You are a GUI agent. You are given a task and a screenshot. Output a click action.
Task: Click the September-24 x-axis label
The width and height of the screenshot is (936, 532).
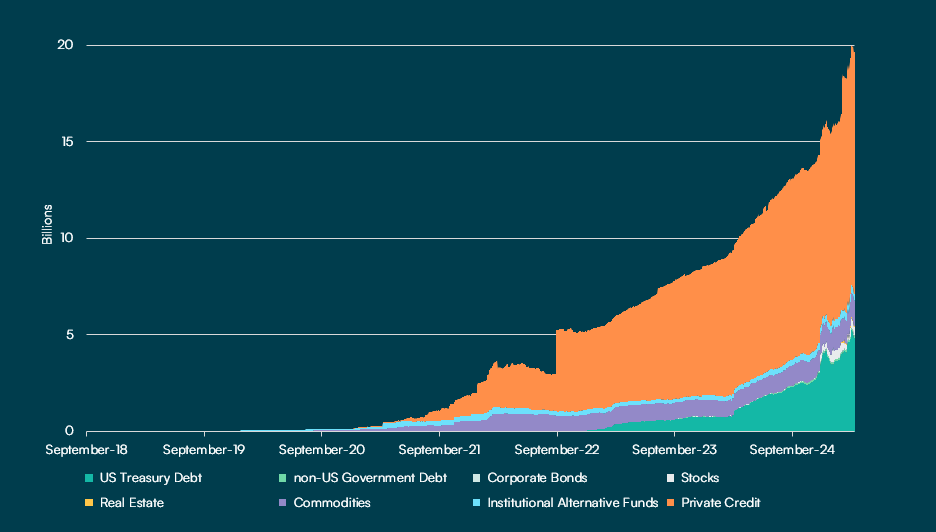[792, 449]
